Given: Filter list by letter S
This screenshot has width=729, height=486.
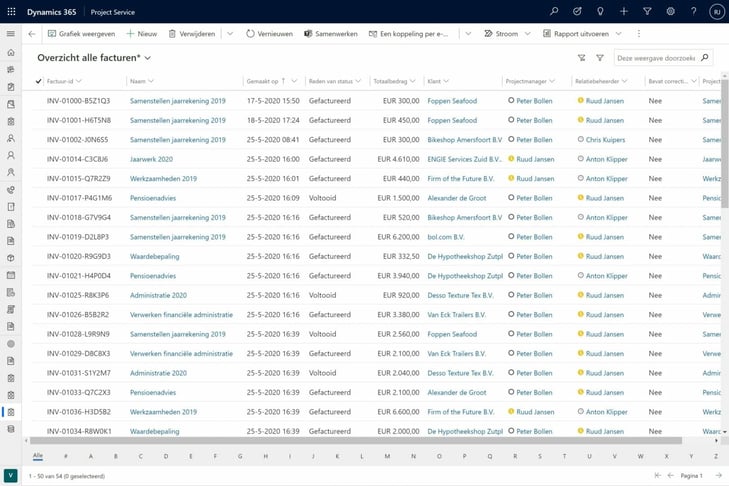Looking at the screenshot, I should [x=539, y=456].
